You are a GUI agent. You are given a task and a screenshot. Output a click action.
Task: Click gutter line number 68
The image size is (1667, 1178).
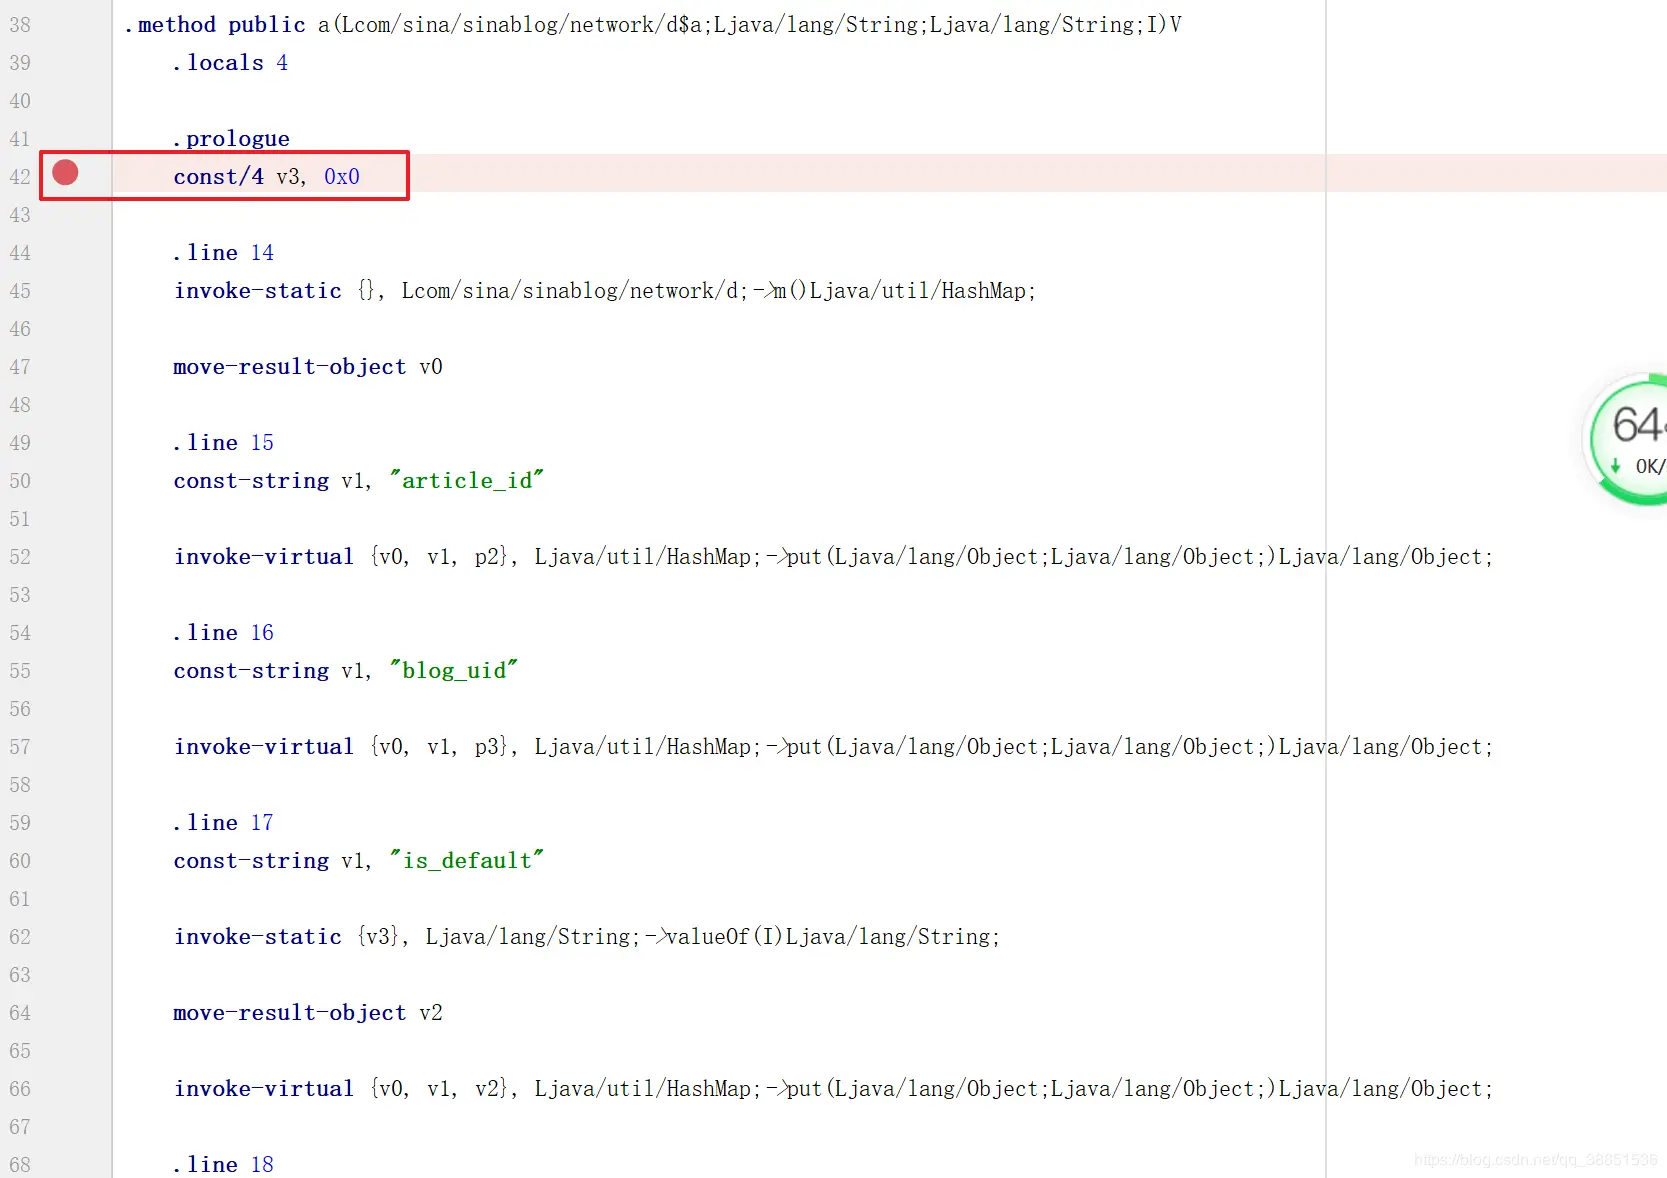tap(20, 1165)
